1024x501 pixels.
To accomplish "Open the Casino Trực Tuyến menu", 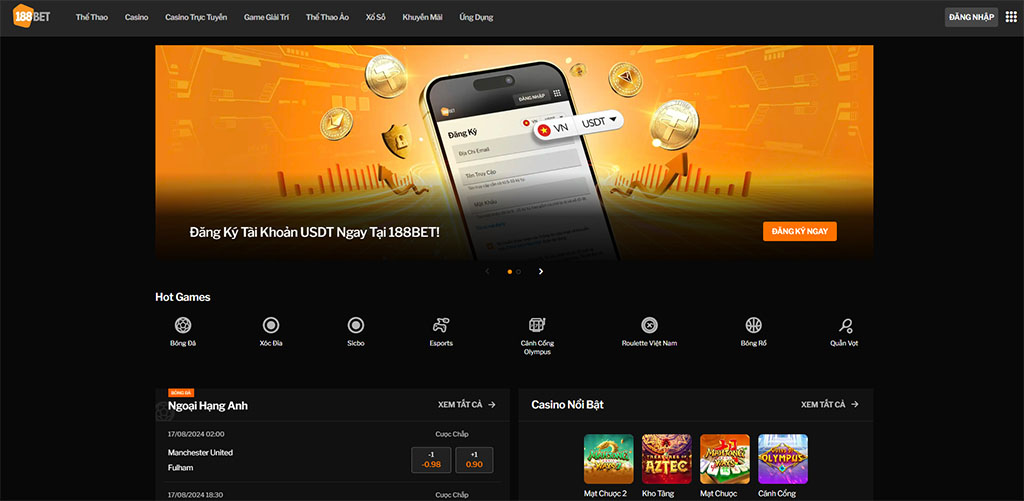I will tap(196, 17).
